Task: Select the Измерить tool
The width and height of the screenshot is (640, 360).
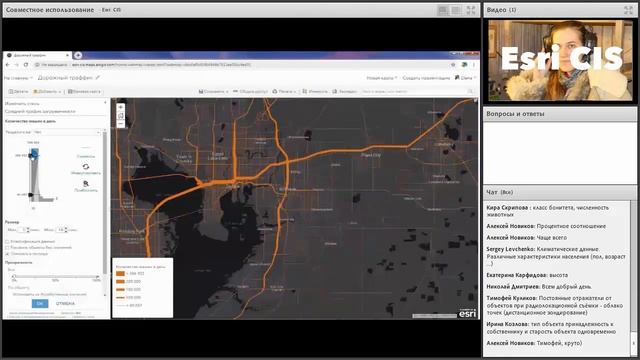Action: pos(315,91)
